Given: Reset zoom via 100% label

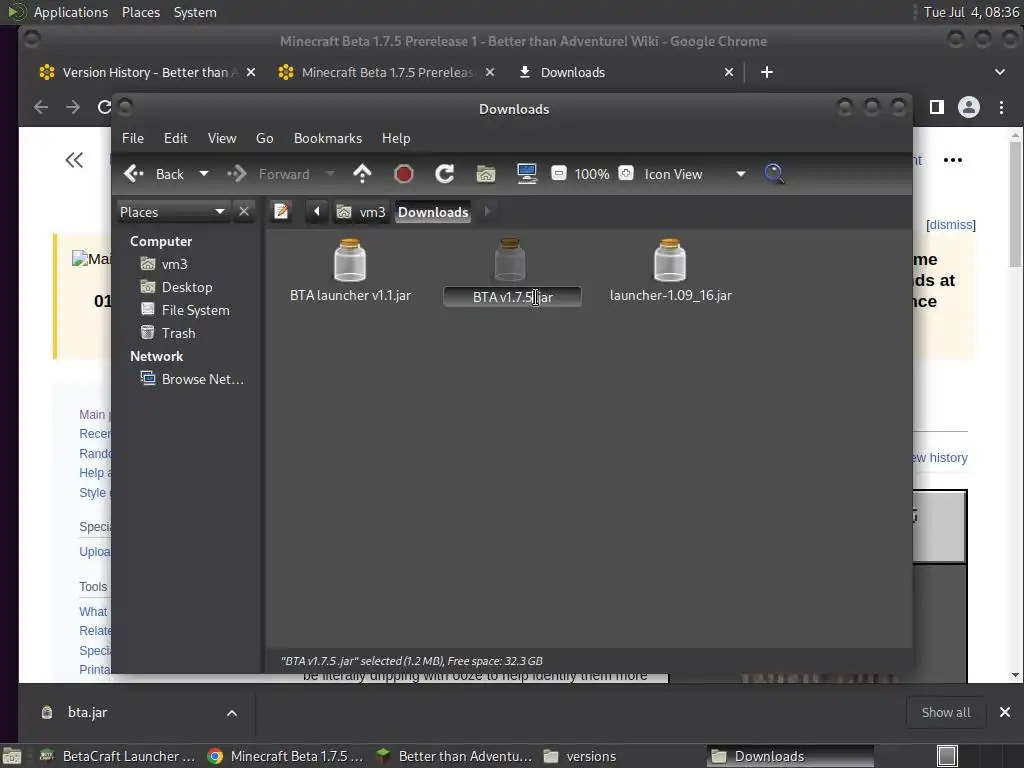Looking at the screenshot, I should pyautogui.click(x=592, y=174).
